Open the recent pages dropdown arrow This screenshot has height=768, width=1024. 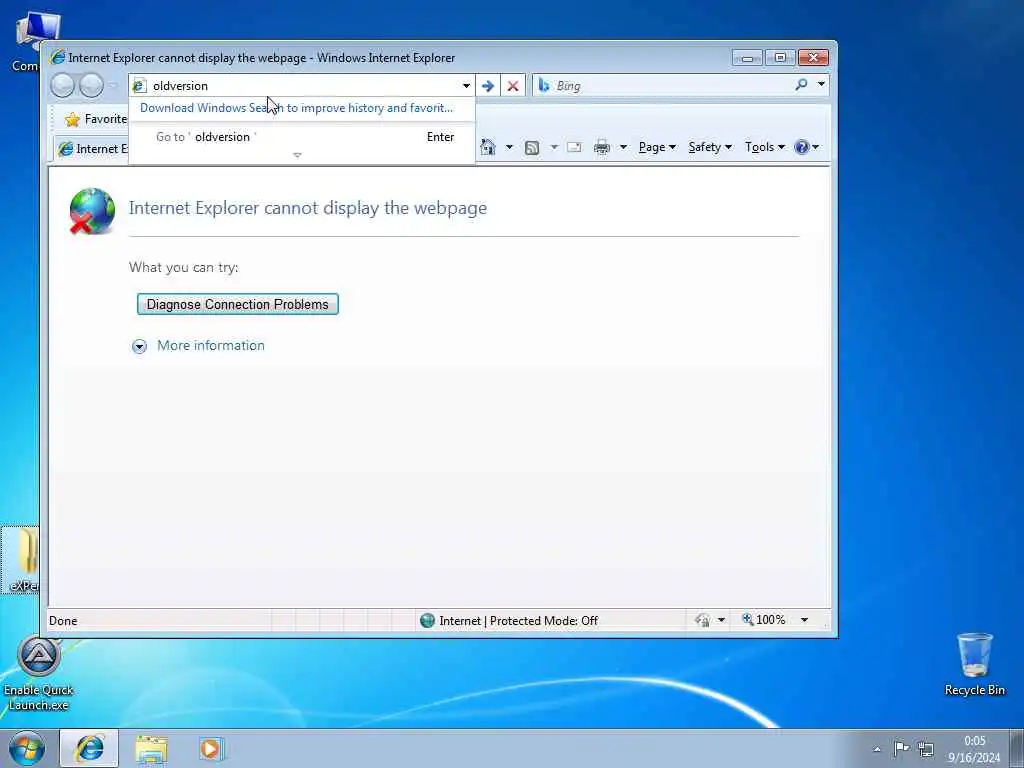[x=112, y=85]
